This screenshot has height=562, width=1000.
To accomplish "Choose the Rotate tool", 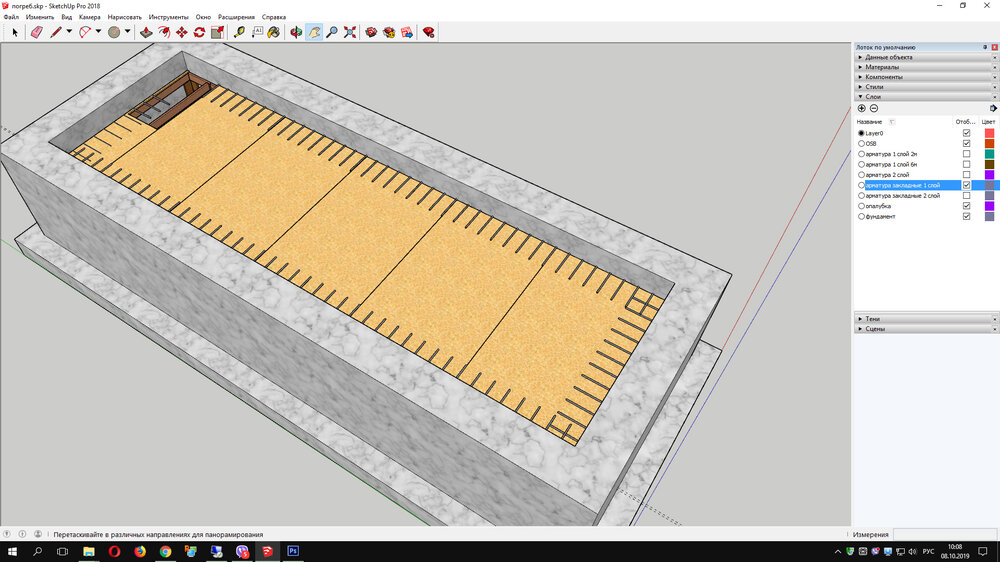I will [199, 32].
